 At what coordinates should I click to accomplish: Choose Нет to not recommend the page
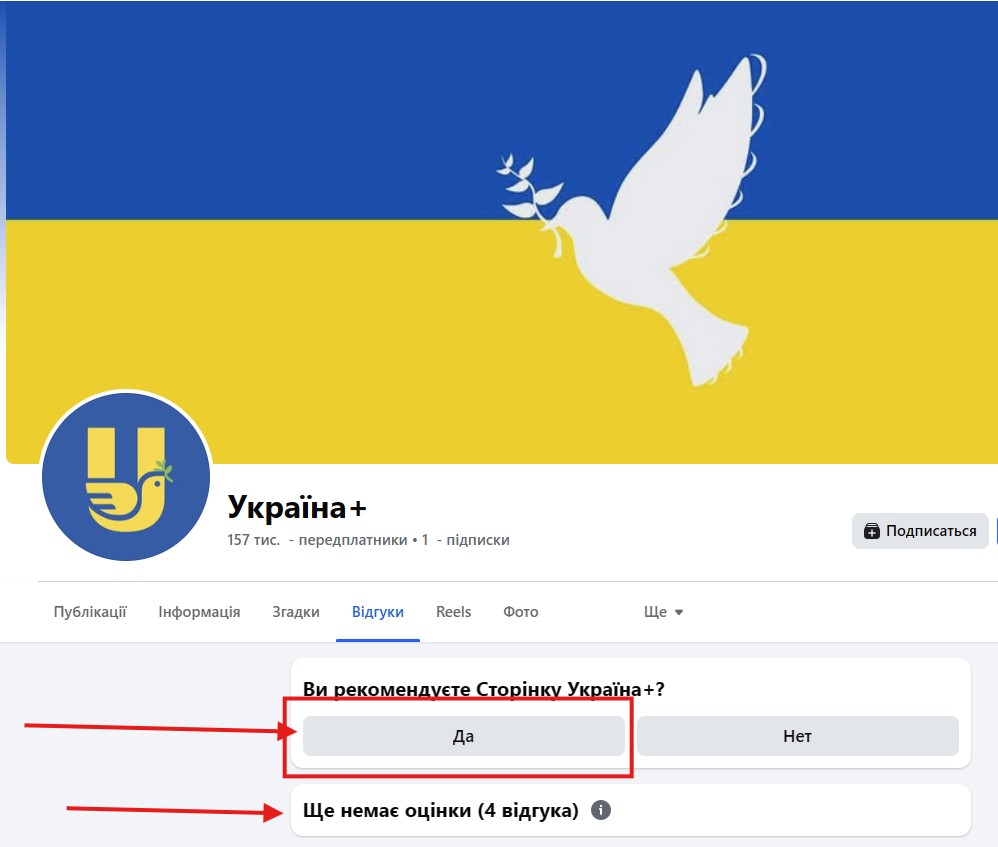click(798, 736)
